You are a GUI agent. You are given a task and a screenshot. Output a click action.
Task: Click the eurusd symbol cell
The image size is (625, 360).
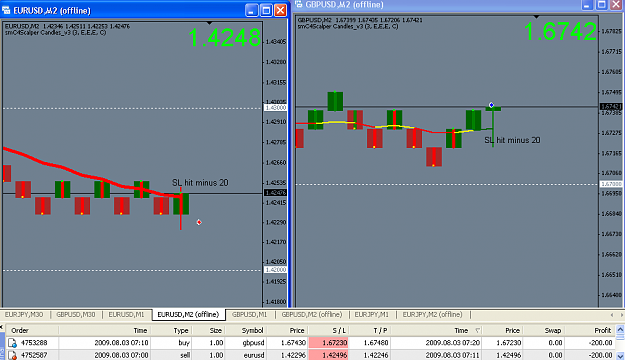[x=254, y=355]
